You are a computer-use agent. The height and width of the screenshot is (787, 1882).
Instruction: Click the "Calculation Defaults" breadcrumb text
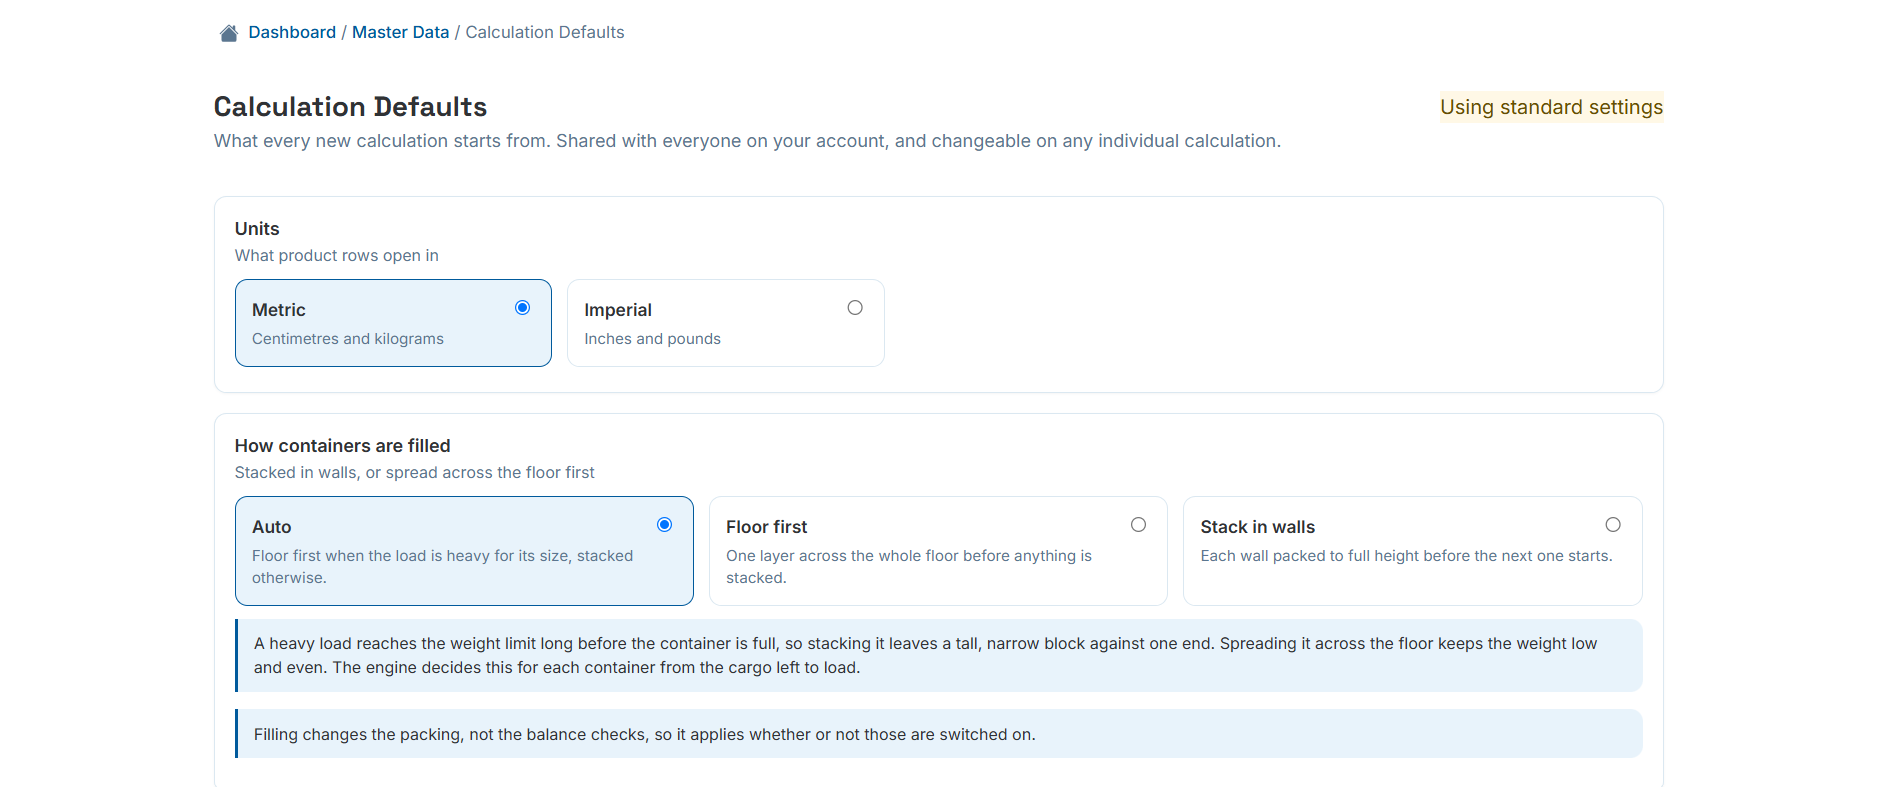tap(545, 32)
